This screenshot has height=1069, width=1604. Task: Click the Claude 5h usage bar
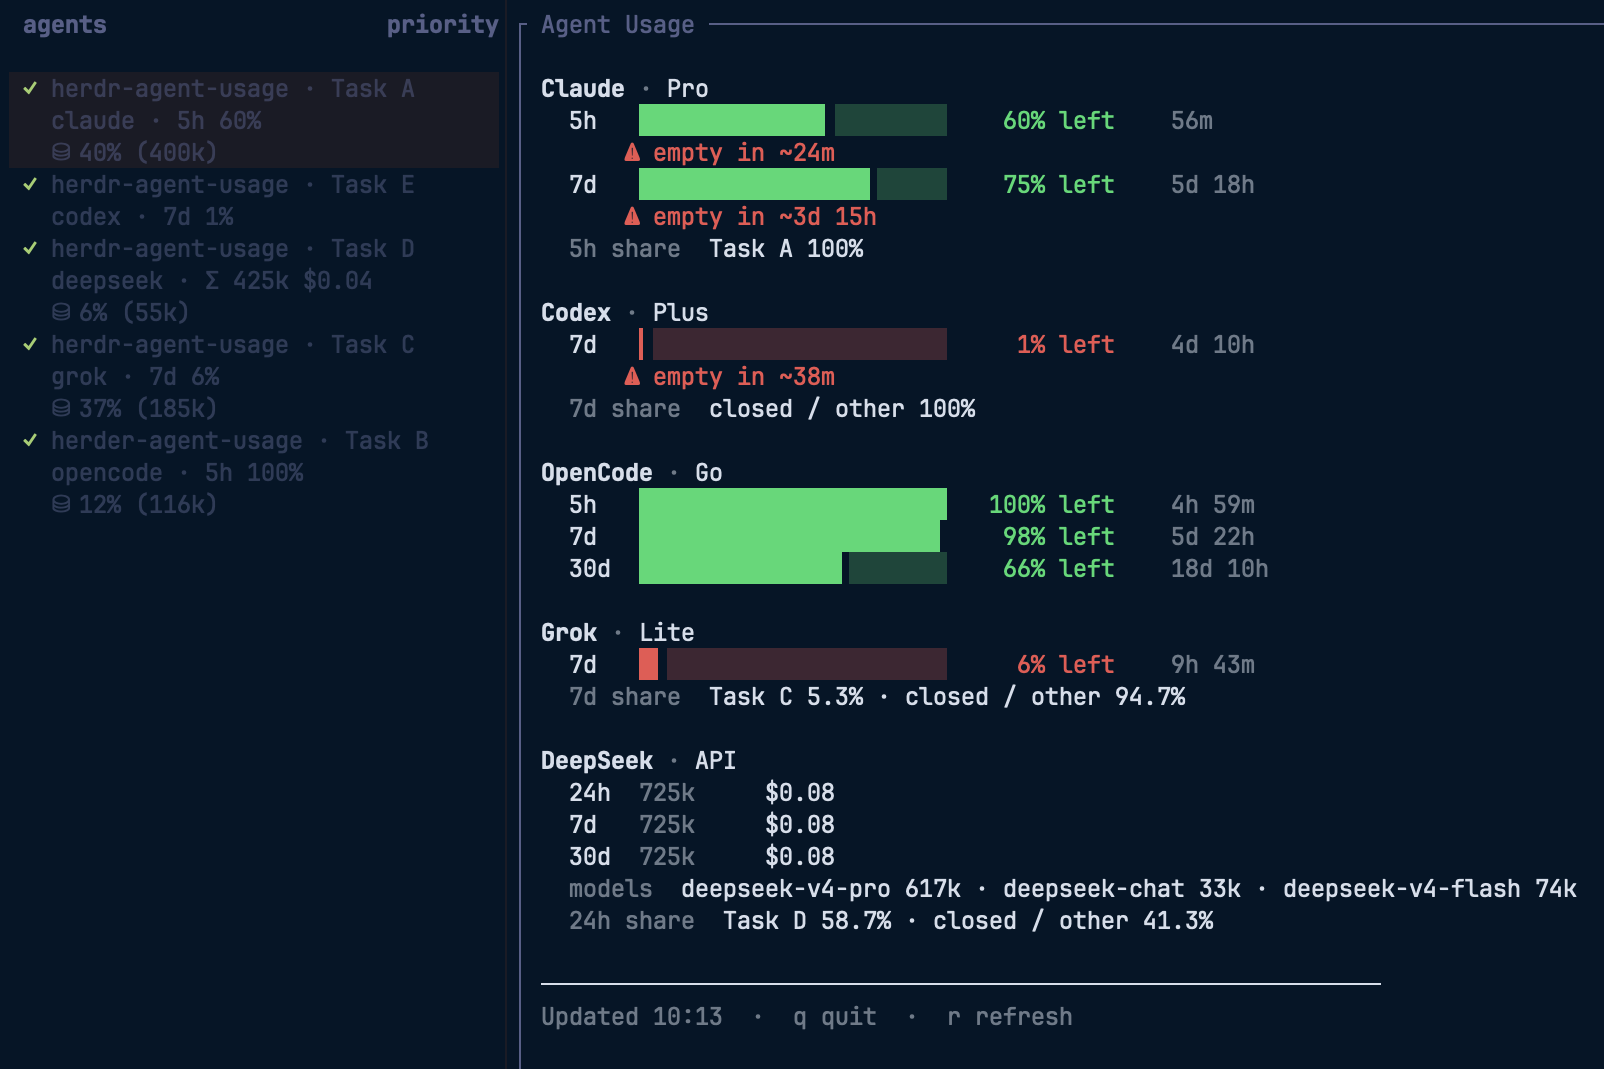pos(793,120)
